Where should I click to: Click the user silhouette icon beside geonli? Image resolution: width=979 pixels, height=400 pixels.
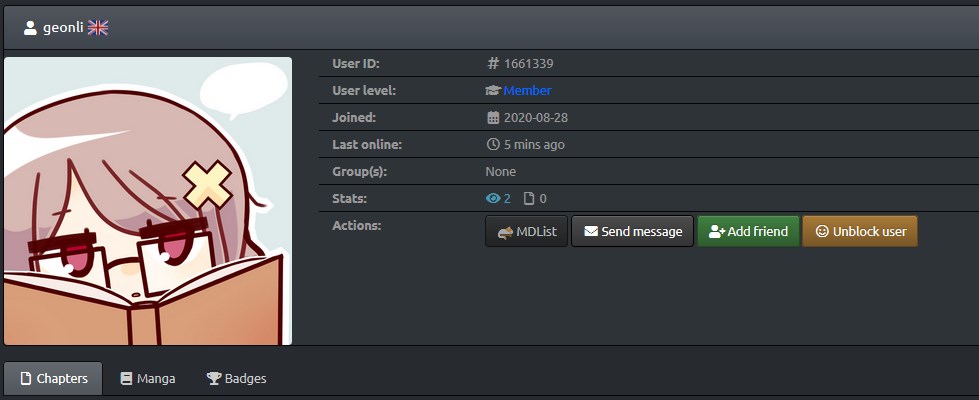click(x=30, y=28)
